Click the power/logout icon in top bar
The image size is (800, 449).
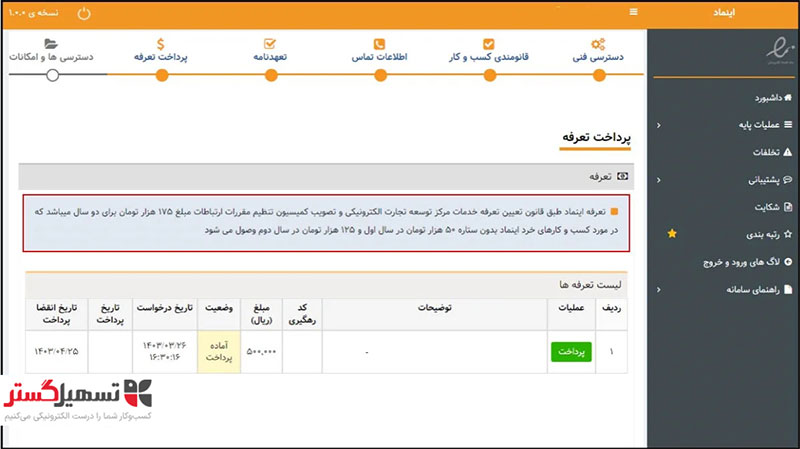(x=83, y=13)
